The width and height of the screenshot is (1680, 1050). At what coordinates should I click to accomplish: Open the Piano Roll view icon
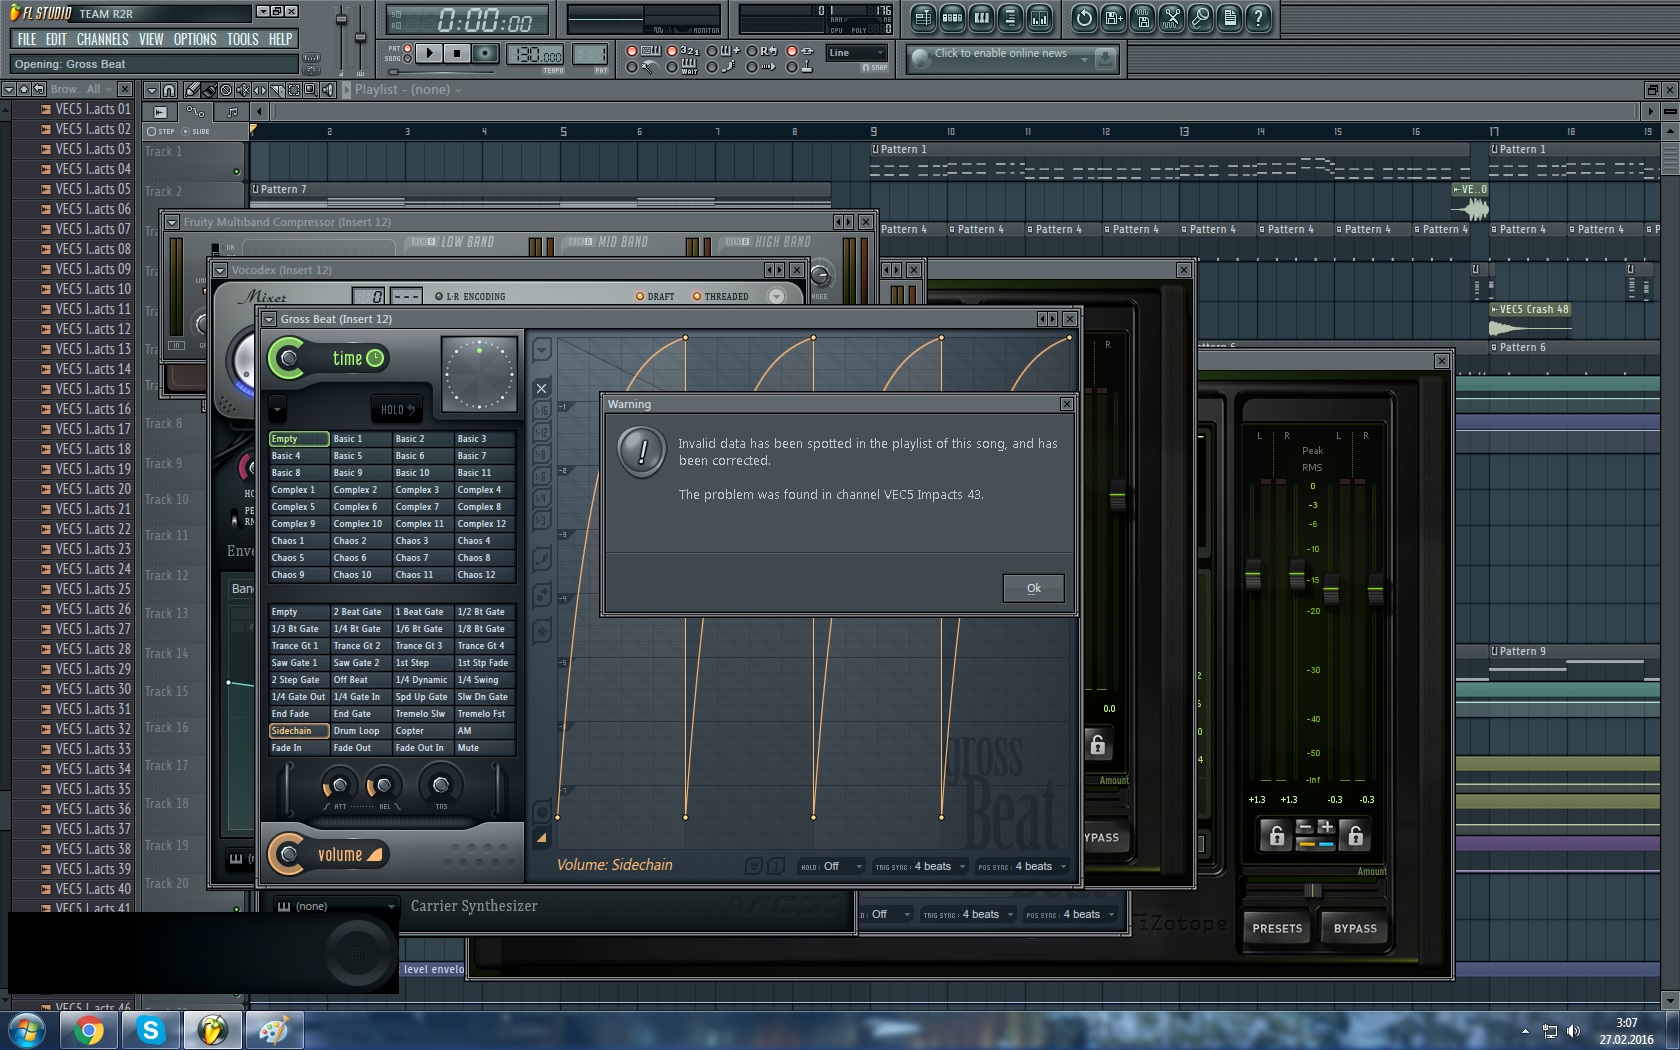tap(981, 17)
